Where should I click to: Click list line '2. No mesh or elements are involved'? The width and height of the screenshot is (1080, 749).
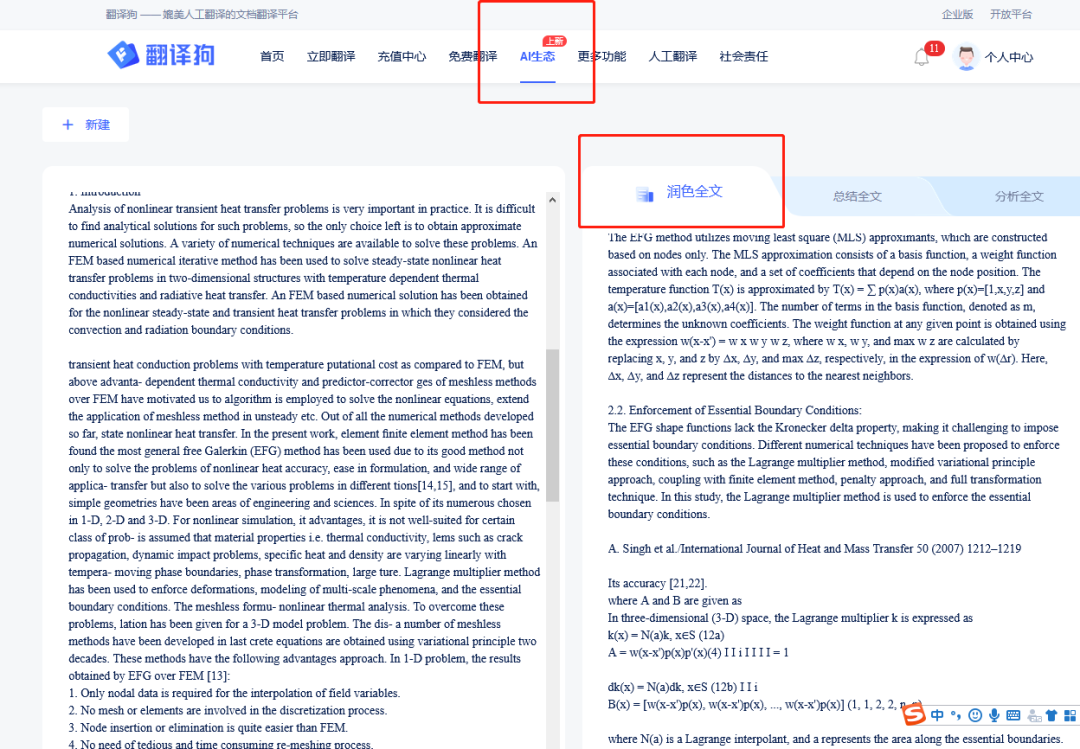click(228, 710)
